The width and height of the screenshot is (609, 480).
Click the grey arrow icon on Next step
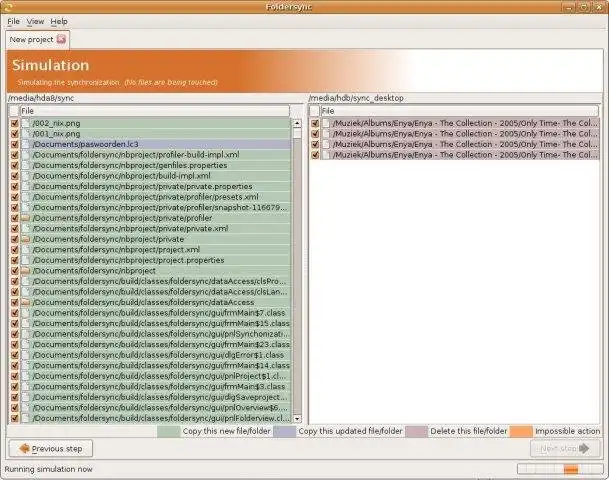(584, 449)
